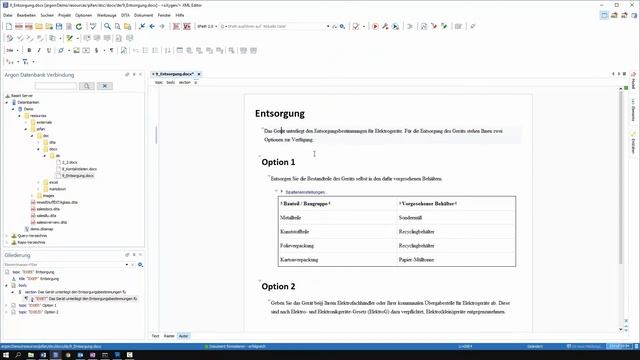This screenshot has height=360, width=640.
Task: Click the open folder icon in toolbar
Action: (39, 27)
